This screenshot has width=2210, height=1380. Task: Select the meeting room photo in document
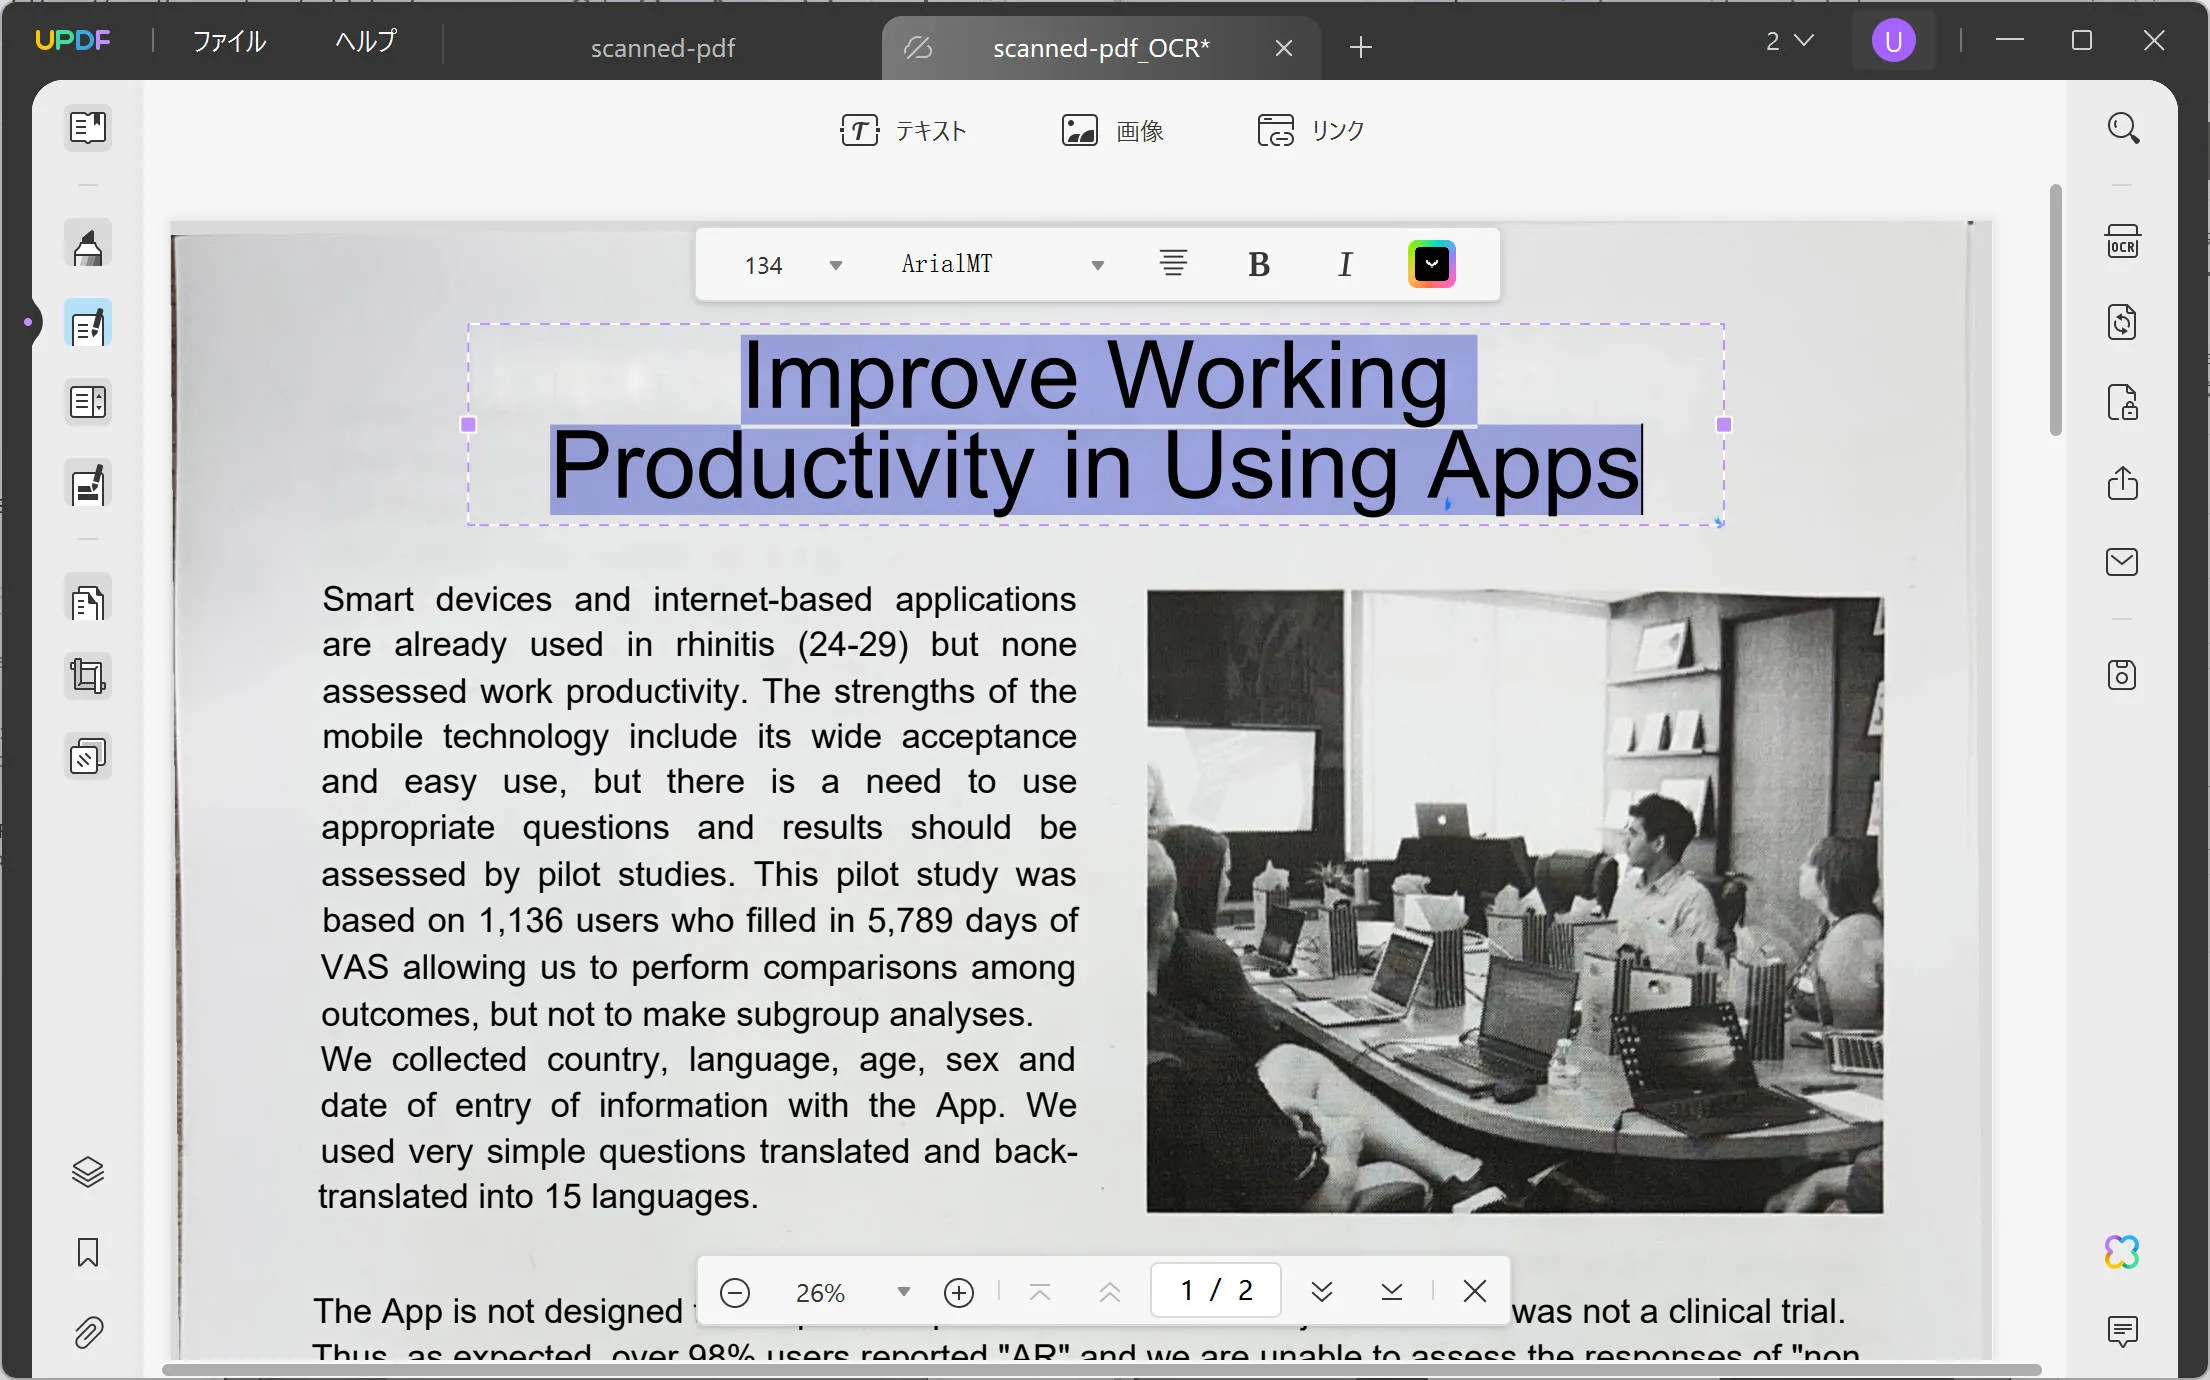(x=1514, y=902)
